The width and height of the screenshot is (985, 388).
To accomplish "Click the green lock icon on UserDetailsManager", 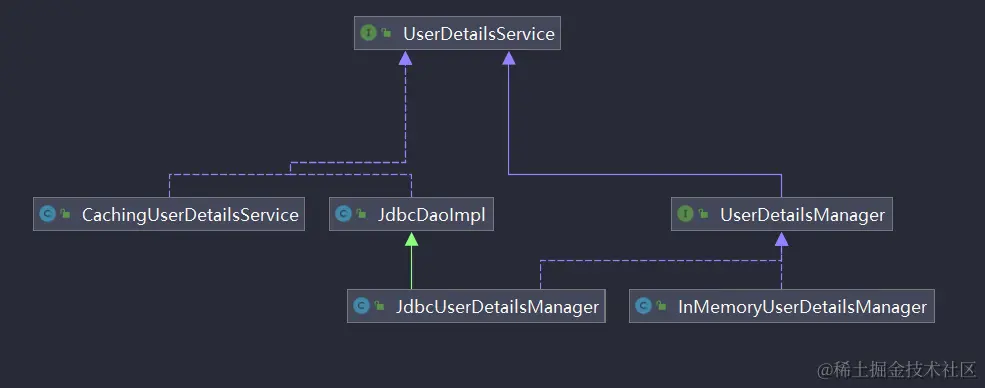I will (x=704, y=214).
